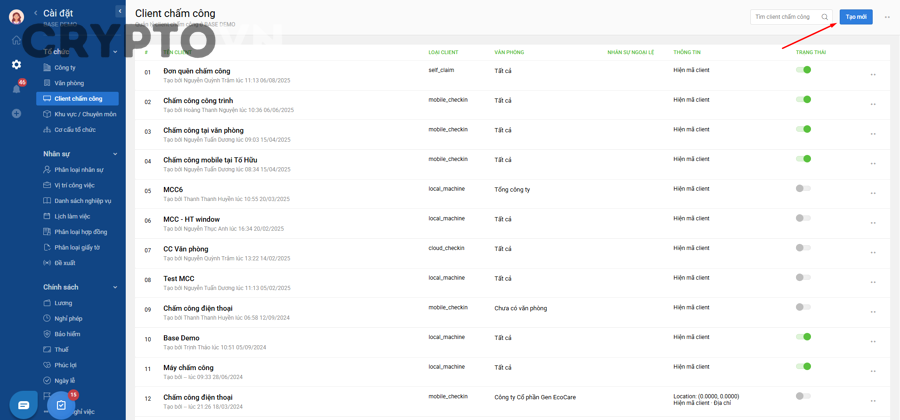Enable the MCC6 client toggle
Viewport: 900px width, 420px height.
(x=803, y=189)
